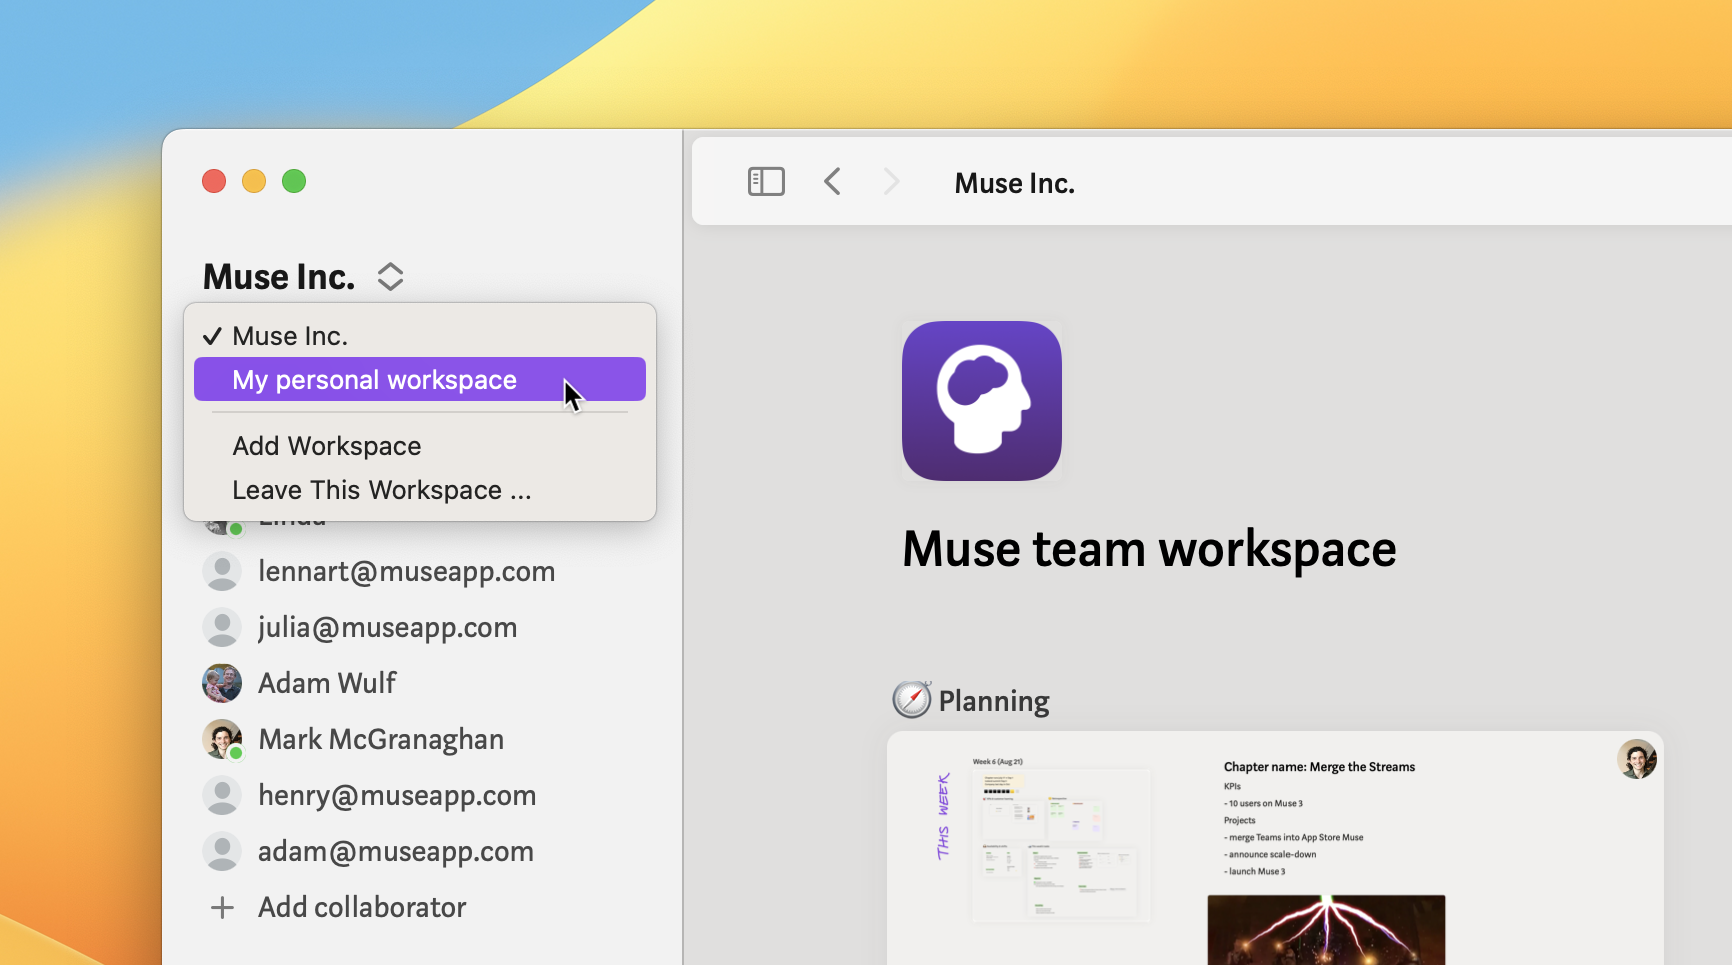Click the avatar on the Planning board card
Screen dimensions: 1732x965
point(1637,759)
